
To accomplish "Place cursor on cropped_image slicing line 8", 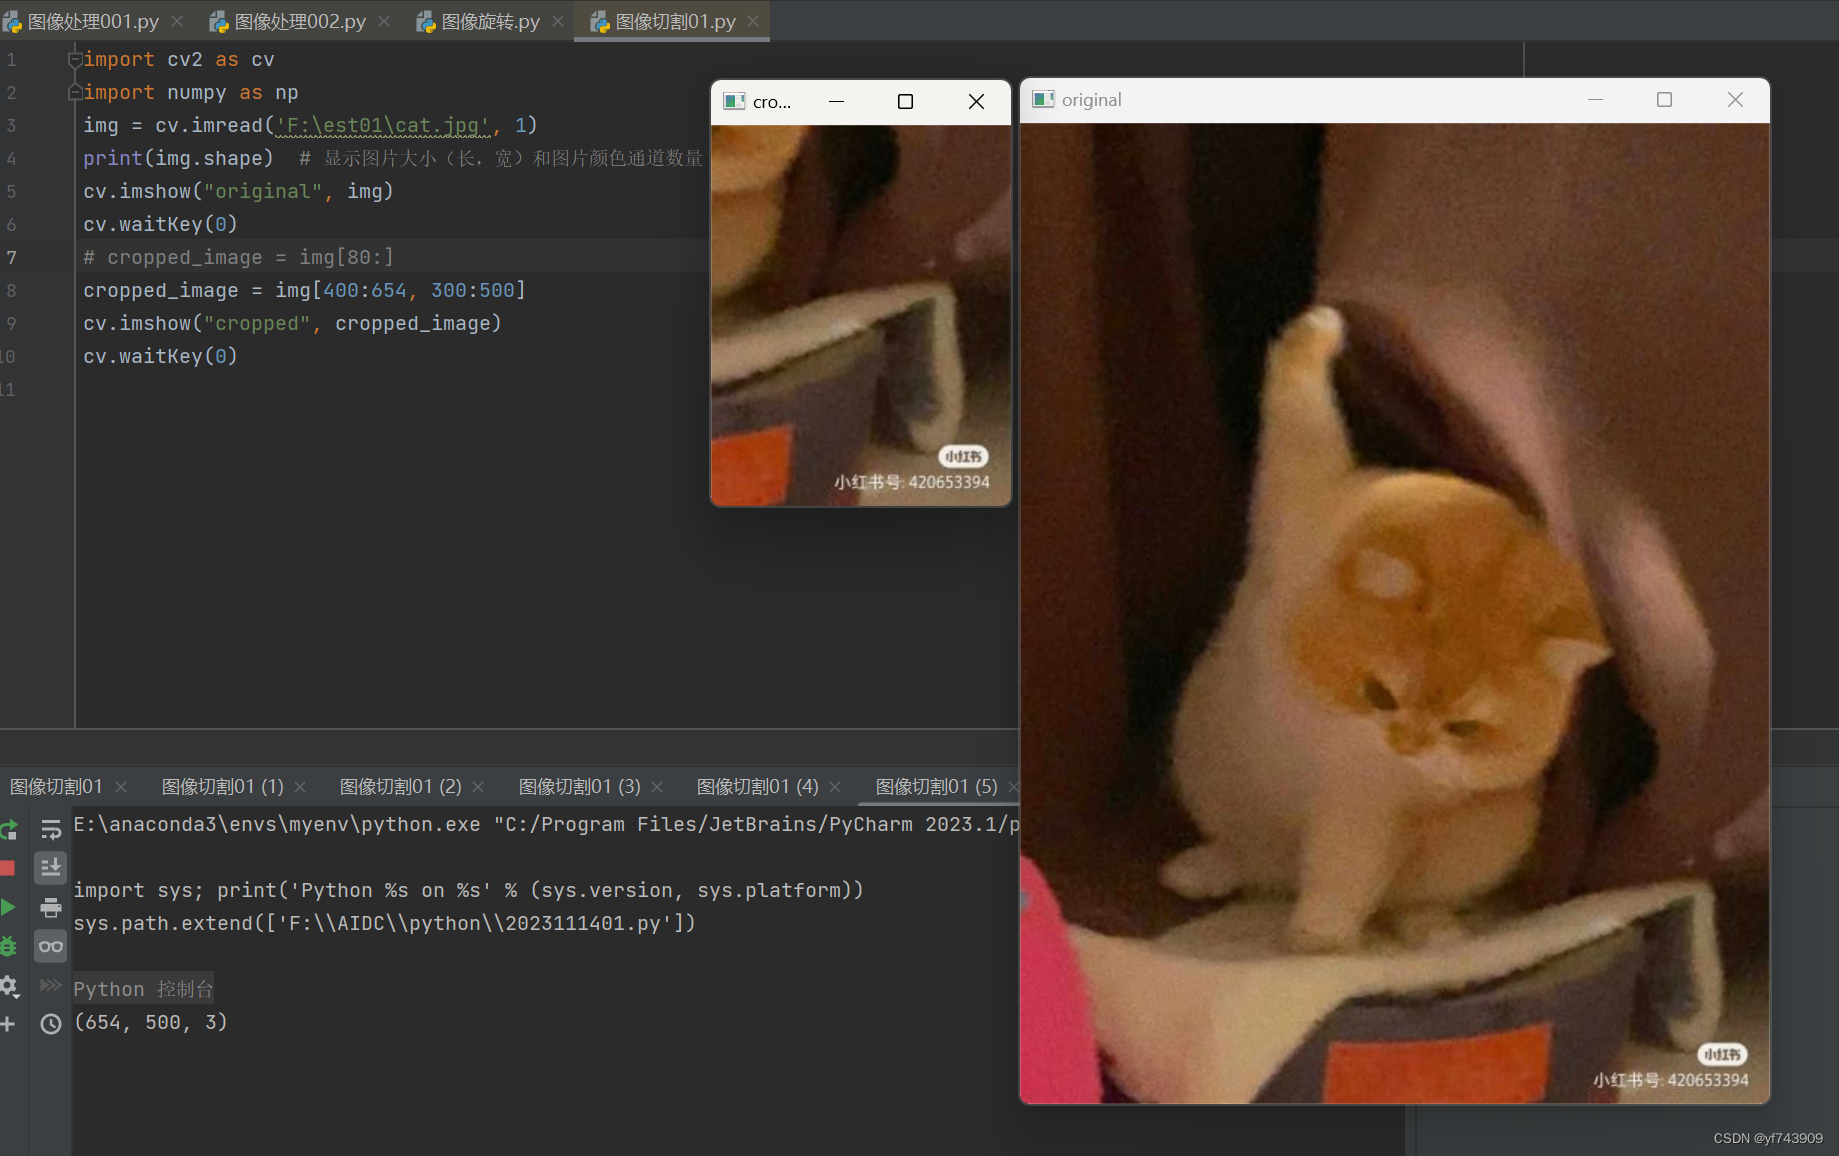I will tap(304, 290).
